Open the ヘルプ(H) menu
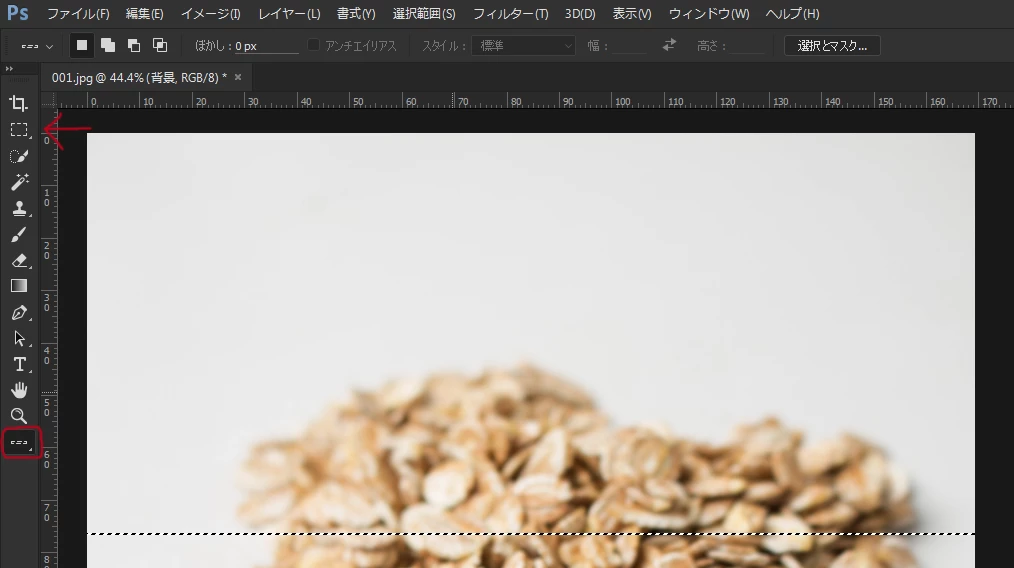The width and height of the screenshot is (1014, 568). [x=792, y=14]
